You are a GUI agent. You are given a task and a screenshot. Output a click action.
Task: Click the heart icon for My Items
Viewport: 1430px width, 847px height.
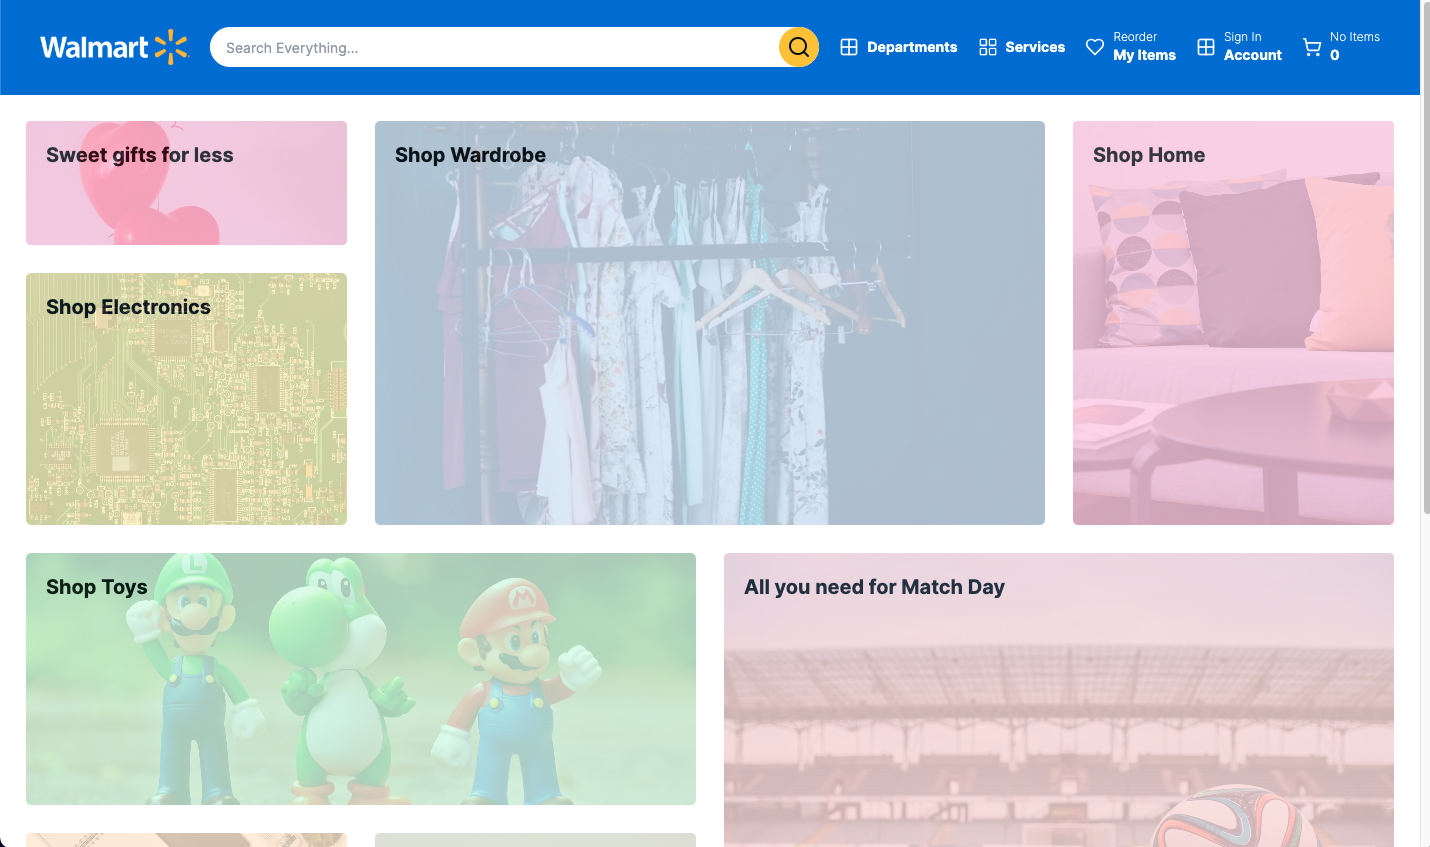(1095, 47)
